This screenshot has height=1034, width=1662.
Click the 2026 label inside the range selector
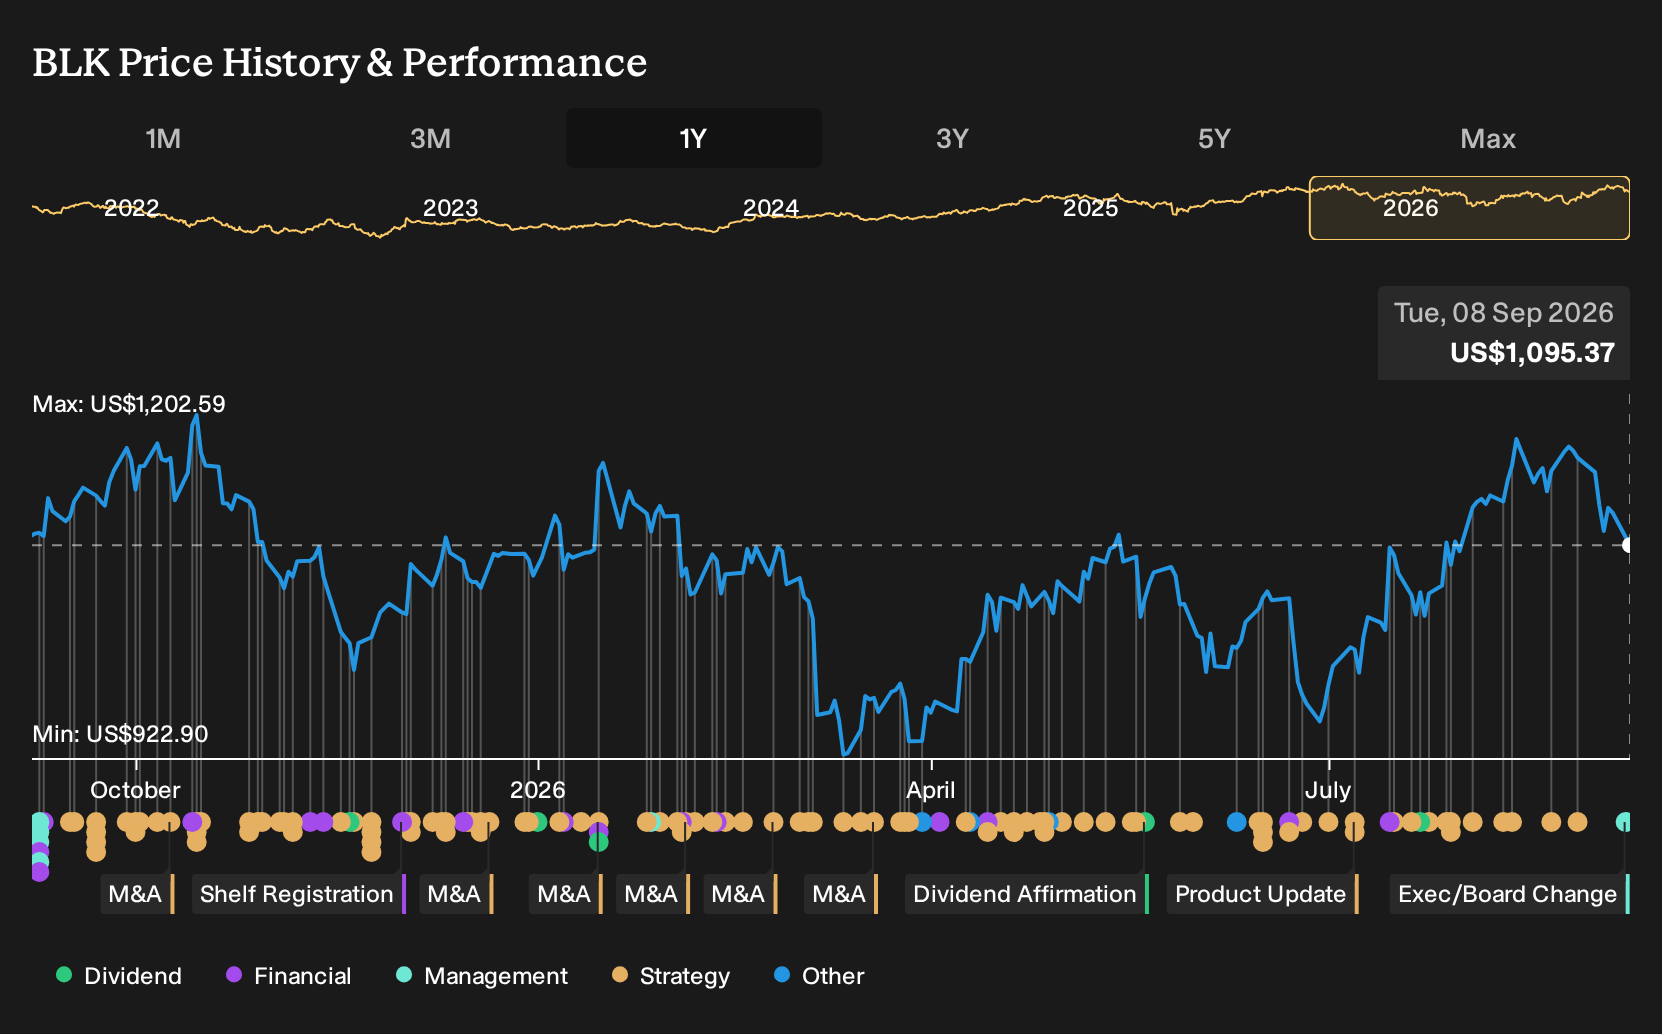1411,208
